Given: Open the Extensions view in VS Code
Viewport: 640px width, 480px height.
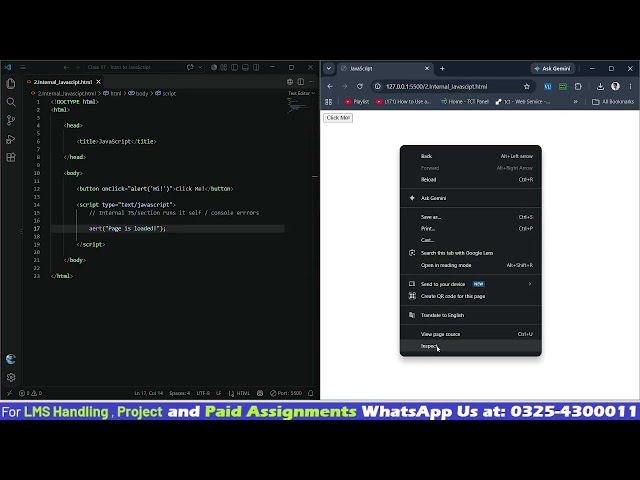Looking at the screenshot, I should 11,157.
